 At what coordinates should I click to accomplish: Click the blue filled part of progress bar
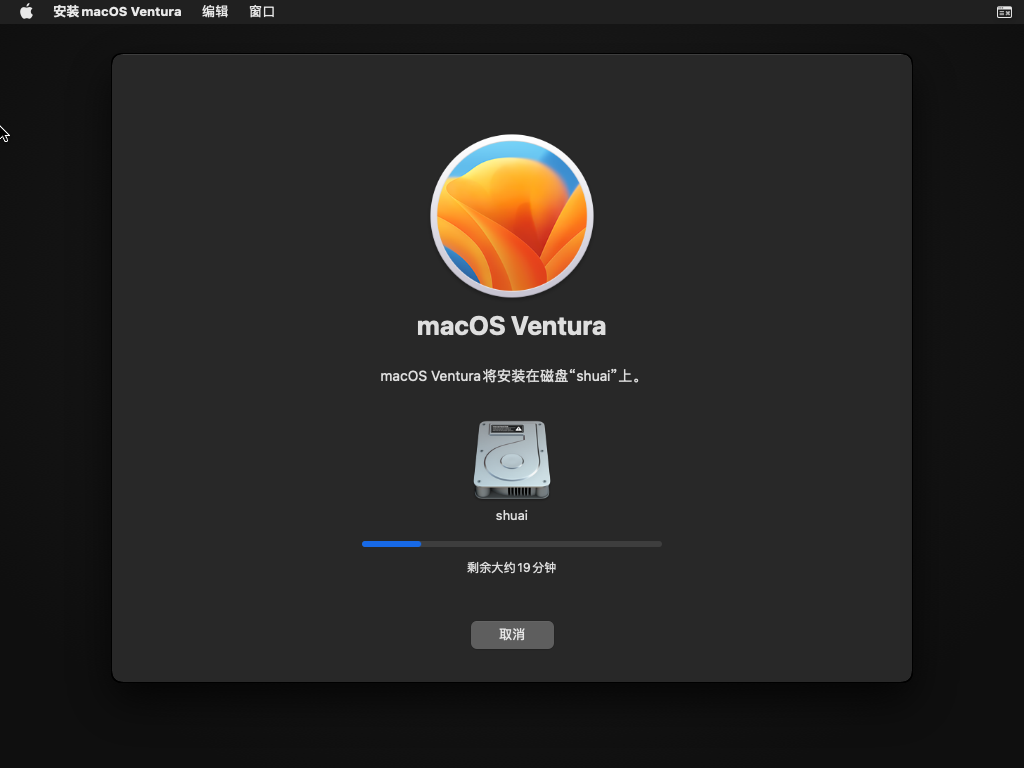[391, 544]
